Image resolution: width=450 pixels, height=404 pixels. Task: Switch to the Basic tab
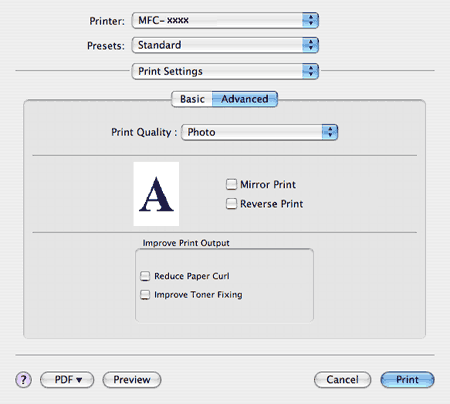(192, 99)
